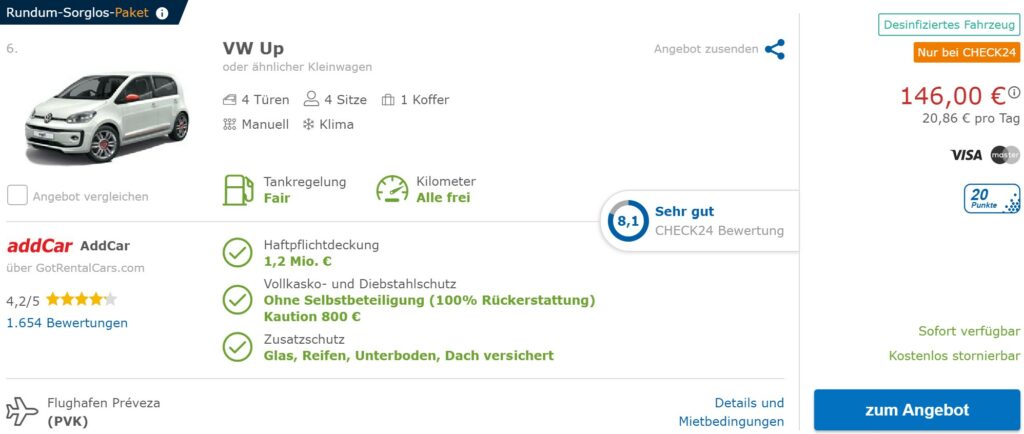Click the Angebot zusenden text link
This screenshot has width=1024, height=434.
706,49
